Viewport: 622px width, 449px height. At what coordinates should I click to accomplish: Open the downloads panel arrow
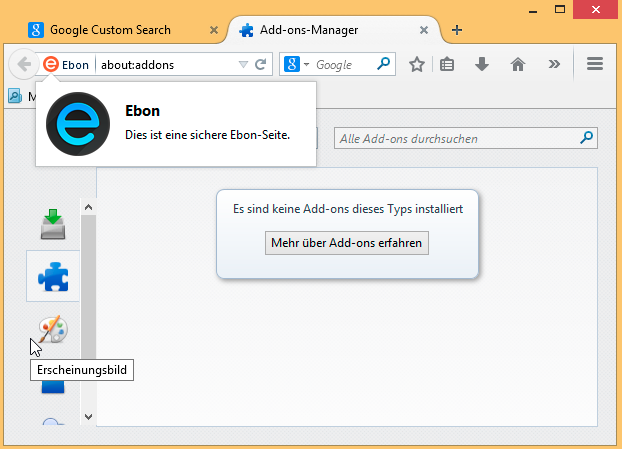point(482,64)
